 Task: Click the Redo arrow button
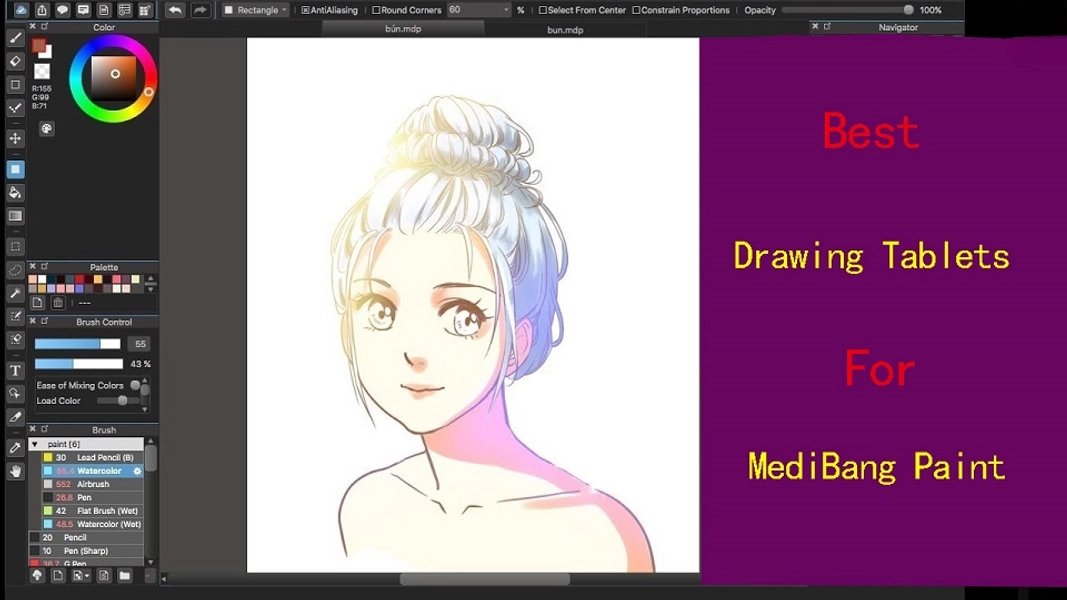click(x=200, y=9)
